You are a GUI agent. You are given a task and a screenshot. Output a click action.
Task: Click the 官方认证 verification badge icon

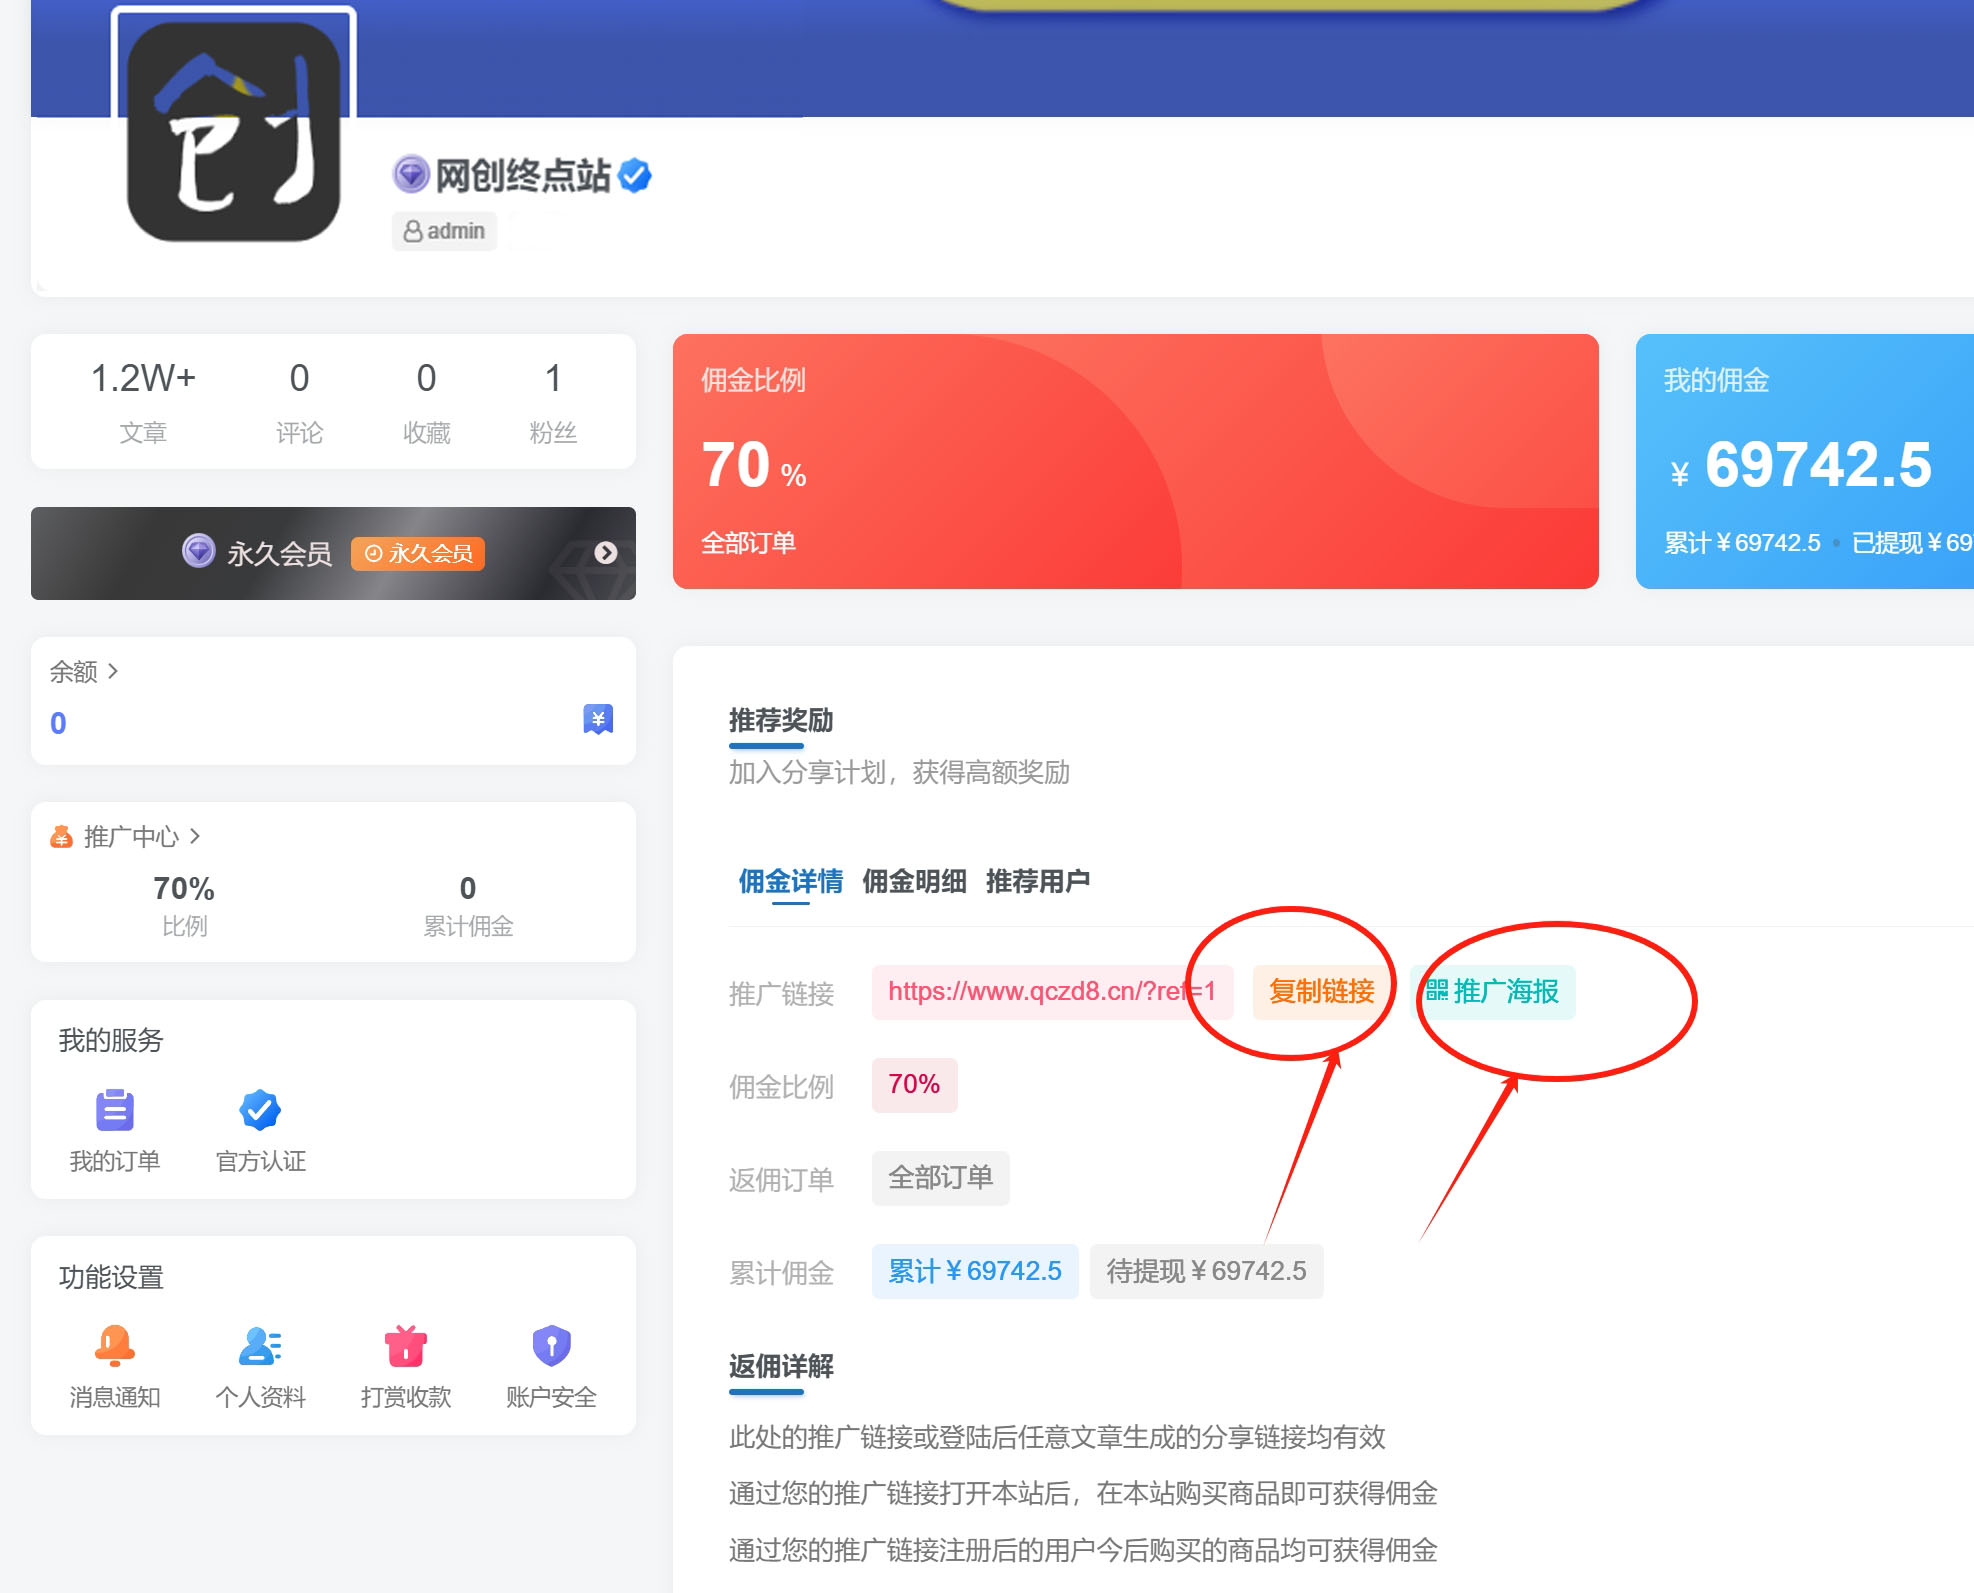click(259, 1110)
